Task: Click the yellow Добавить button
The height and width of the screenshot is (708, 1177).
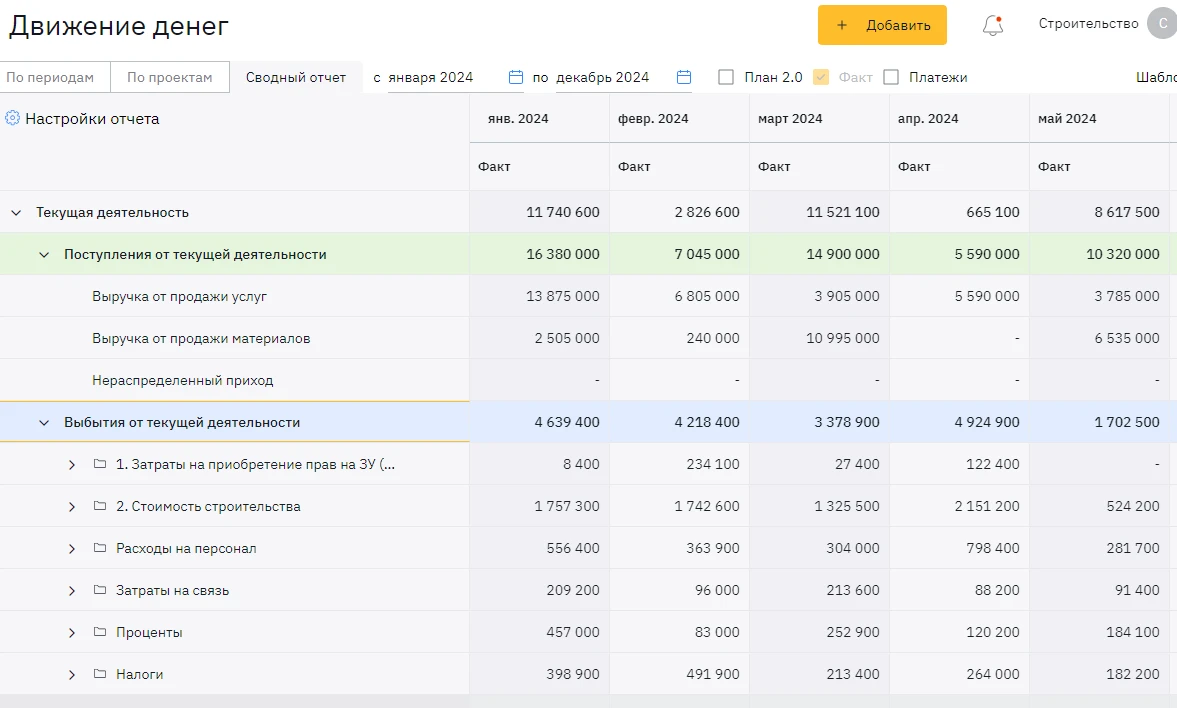Action: pyautogui.click(x=882, y=25)
